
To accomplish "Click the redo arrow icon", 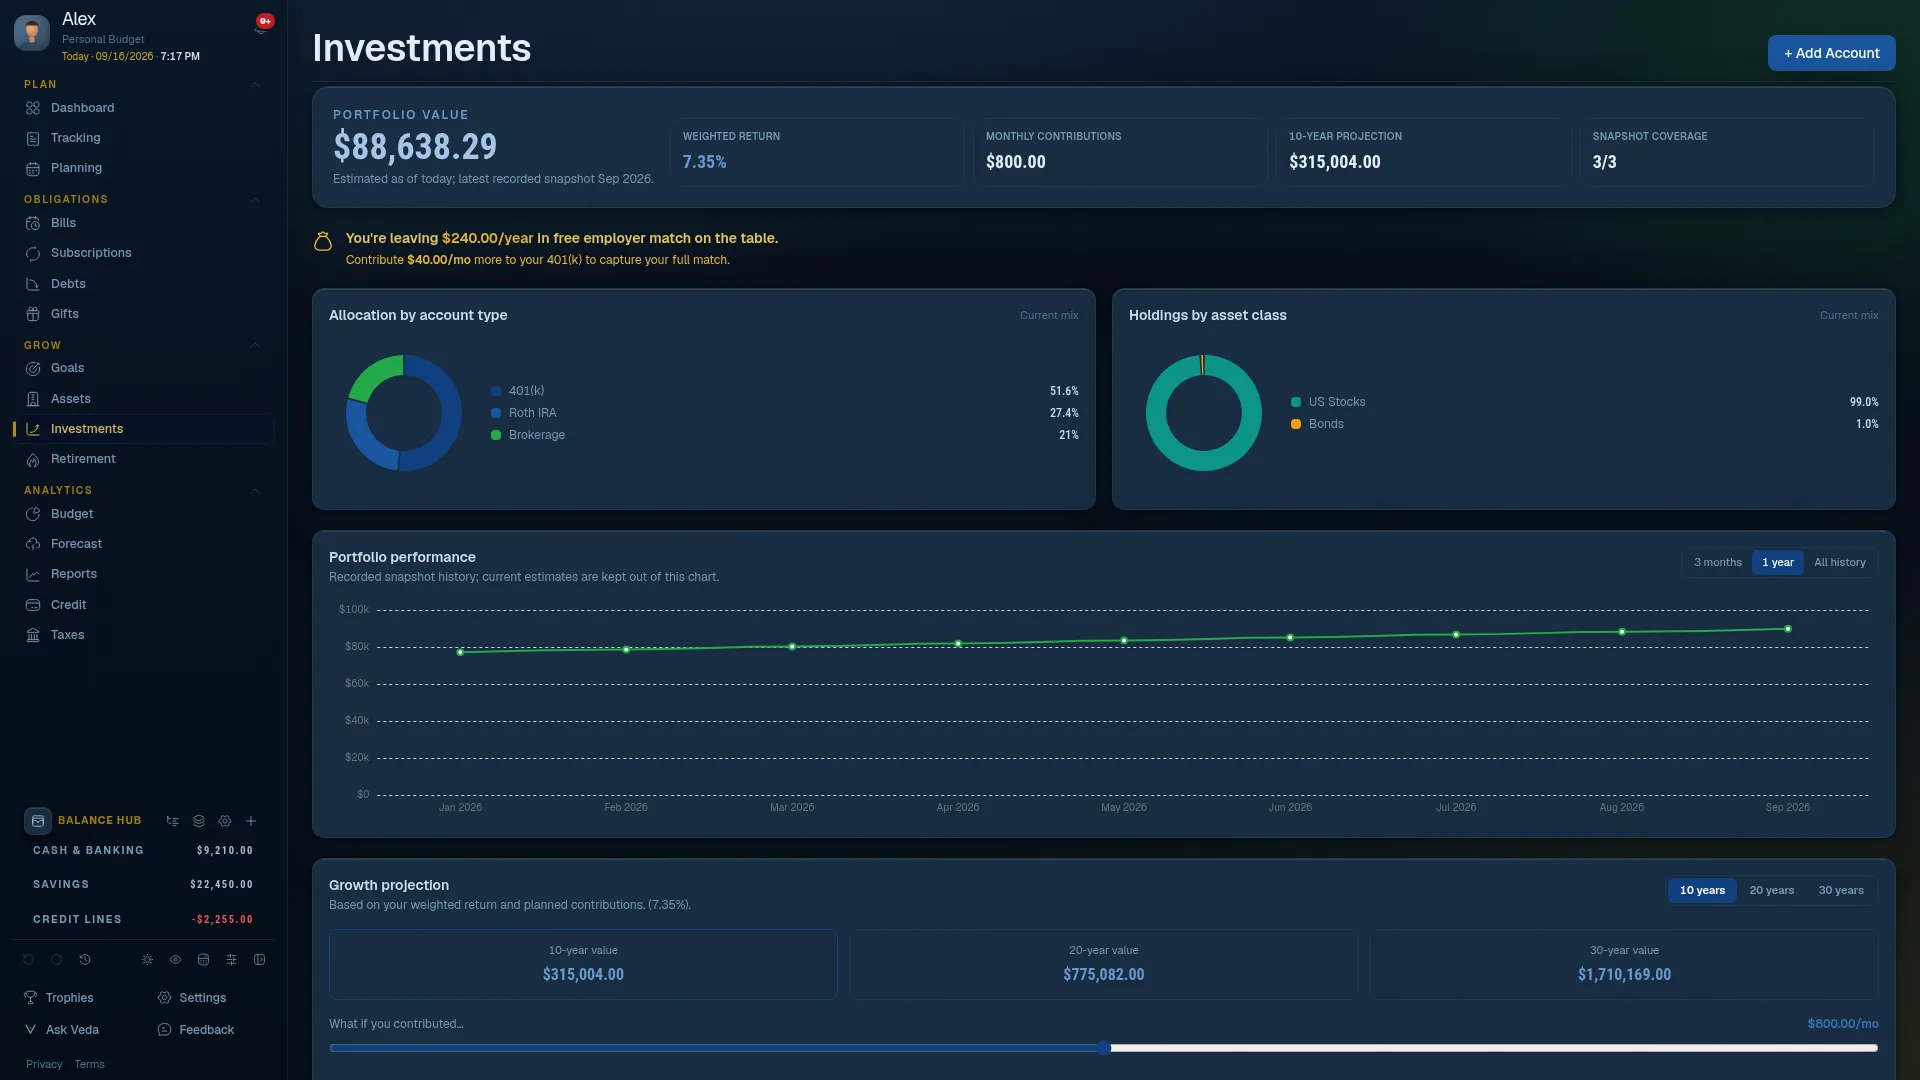I will 57,960.
